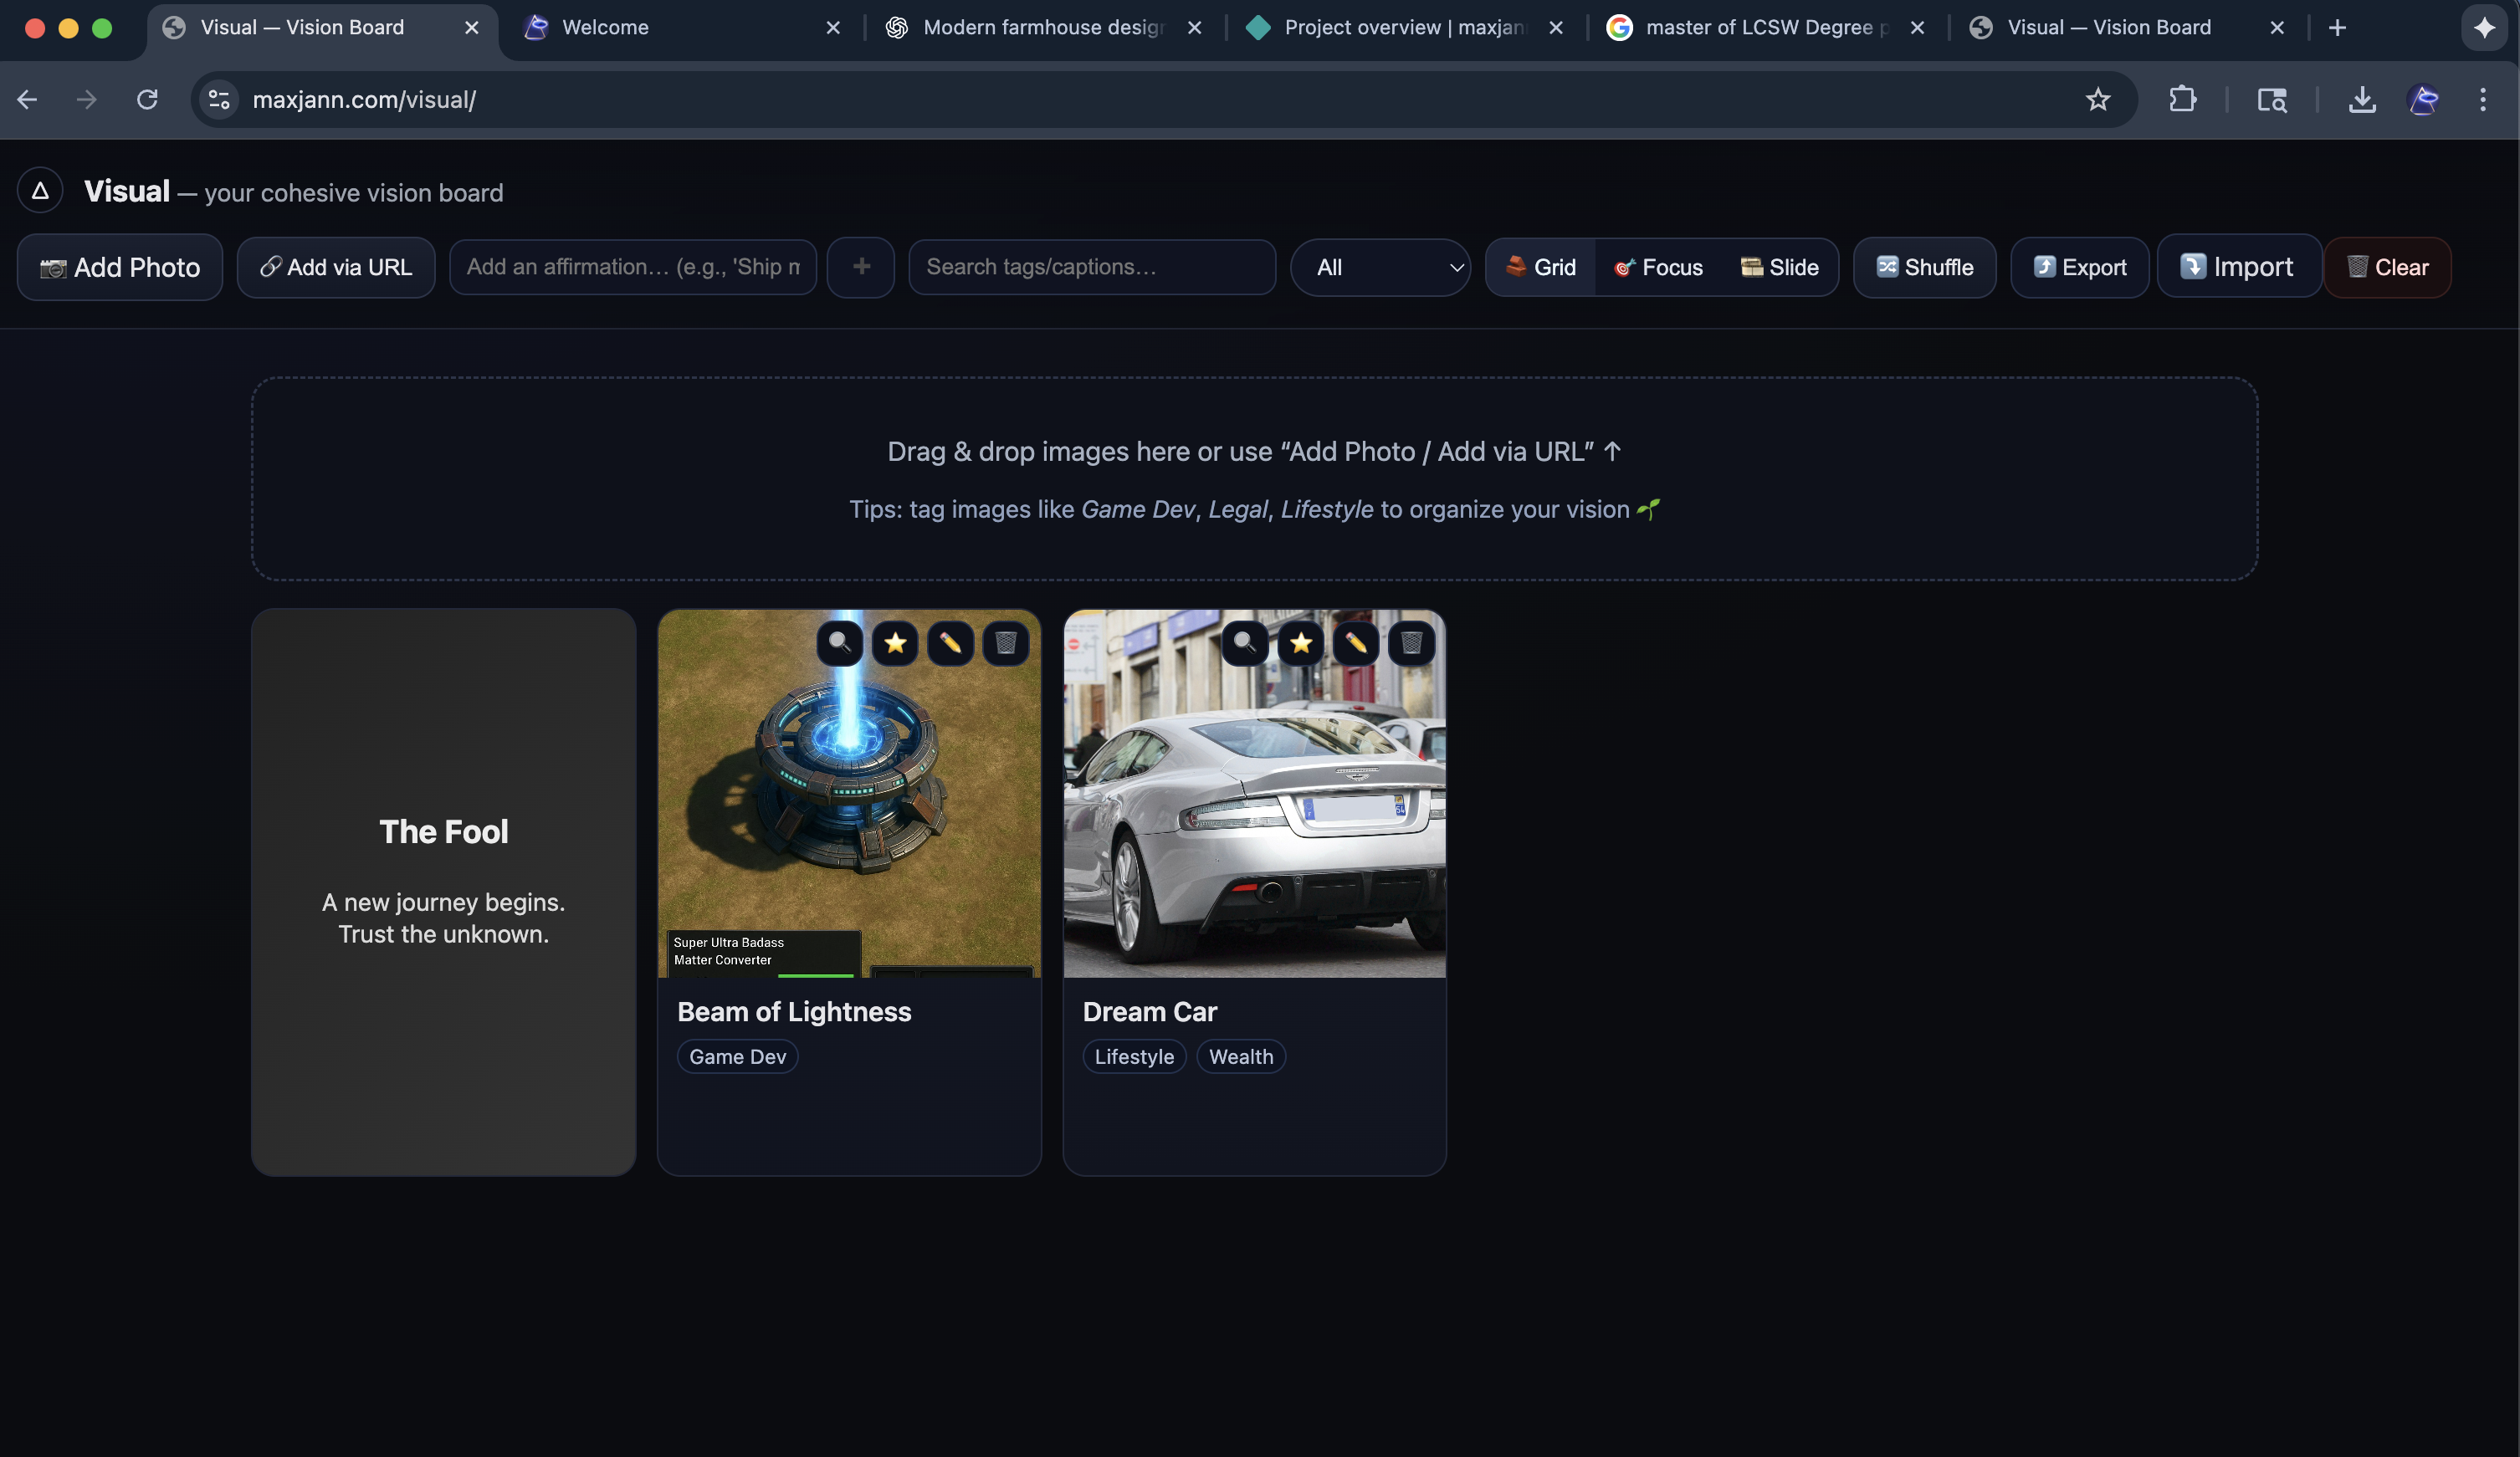The image size is (2520, 1457).
Task: Click the Export button
Action: coord(2079,267)
